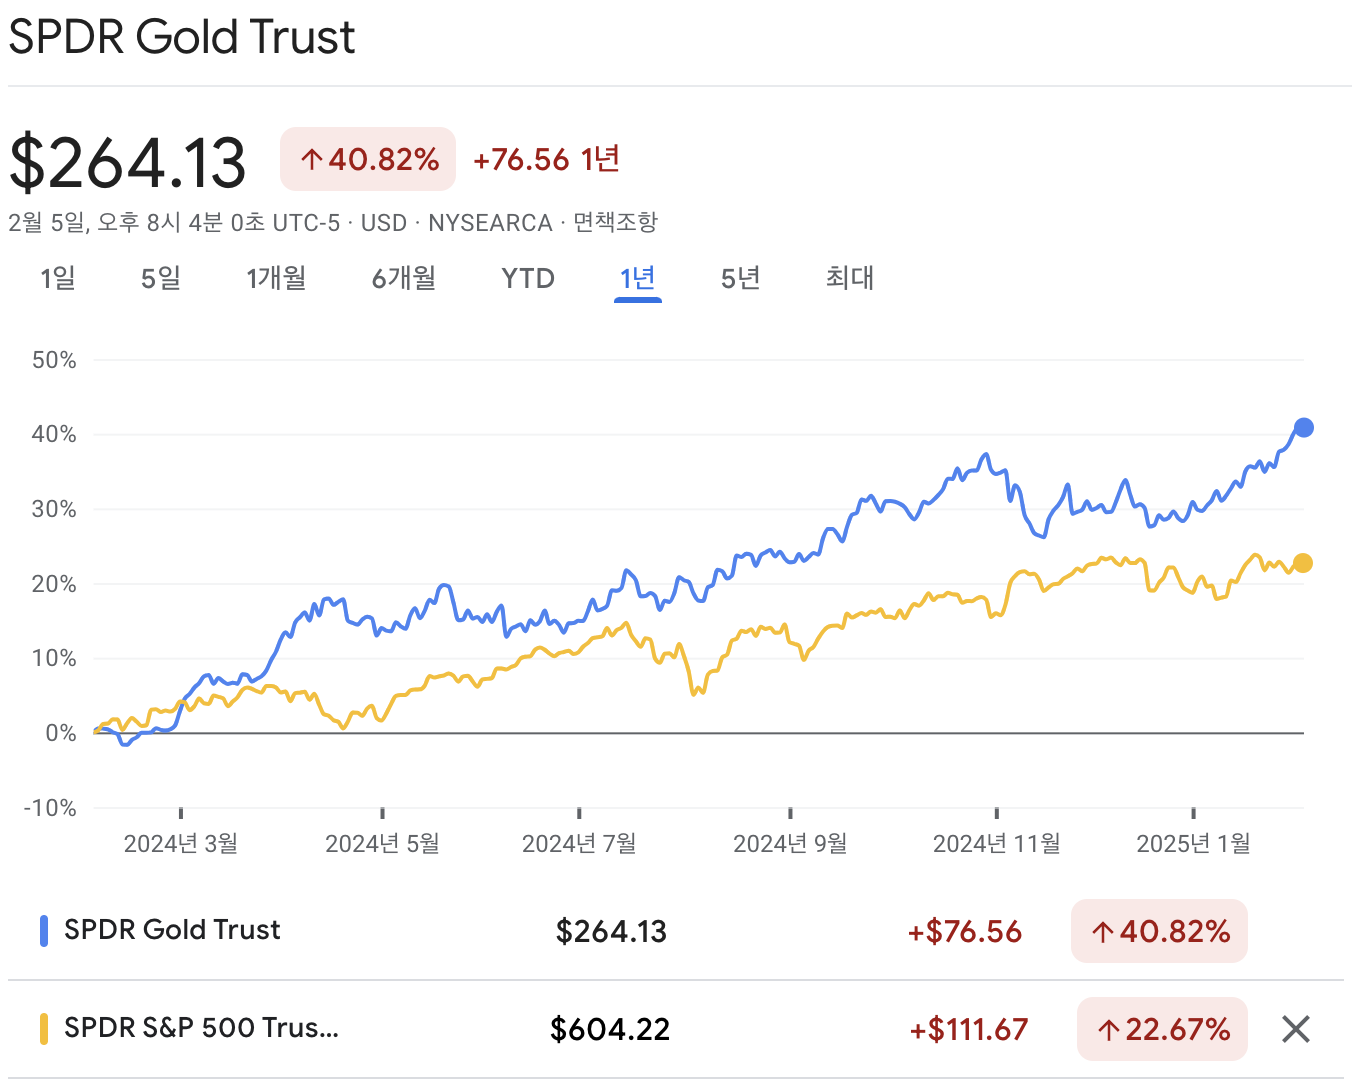Select the yellow S&P 500 color indicator
The width and height of the screenshot is (1352, 1090).
pyautogui.click(x=42, y=1028)
